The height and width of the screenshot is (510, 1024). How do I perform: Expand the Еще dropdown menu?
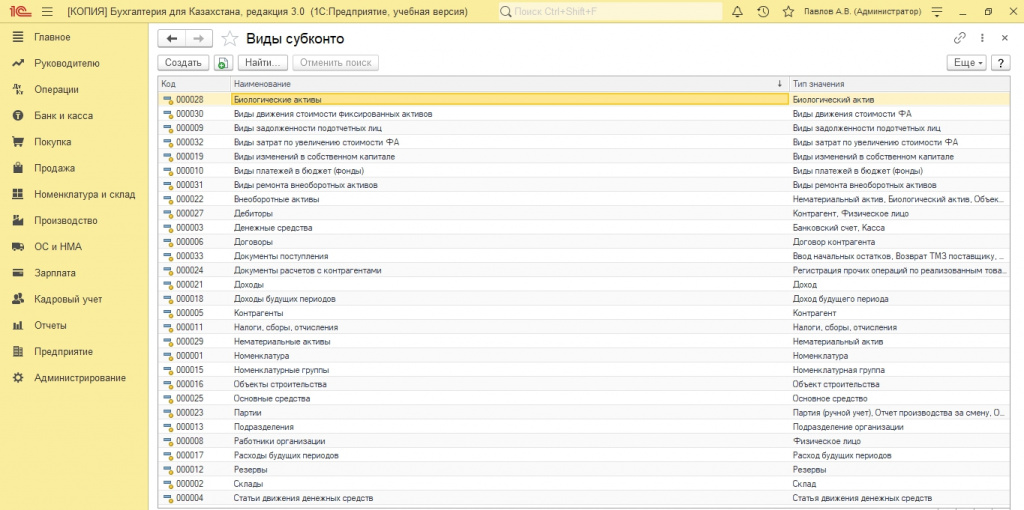968,63
